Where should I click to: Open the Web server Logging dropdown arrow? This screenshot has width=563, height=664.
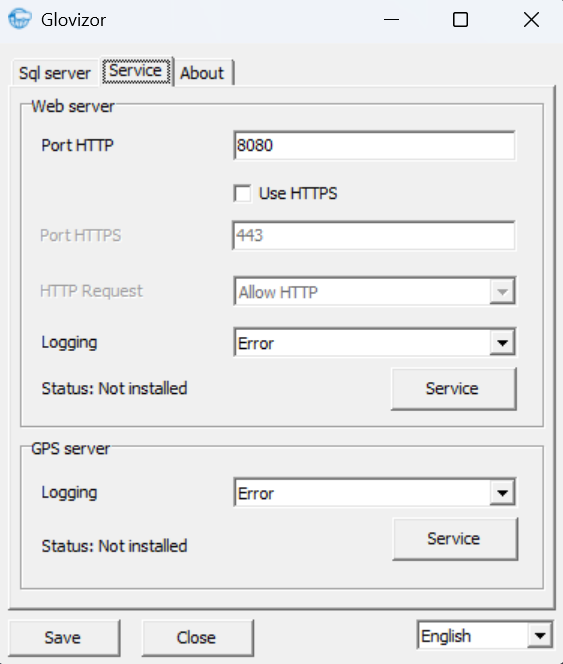pos(502,342)
